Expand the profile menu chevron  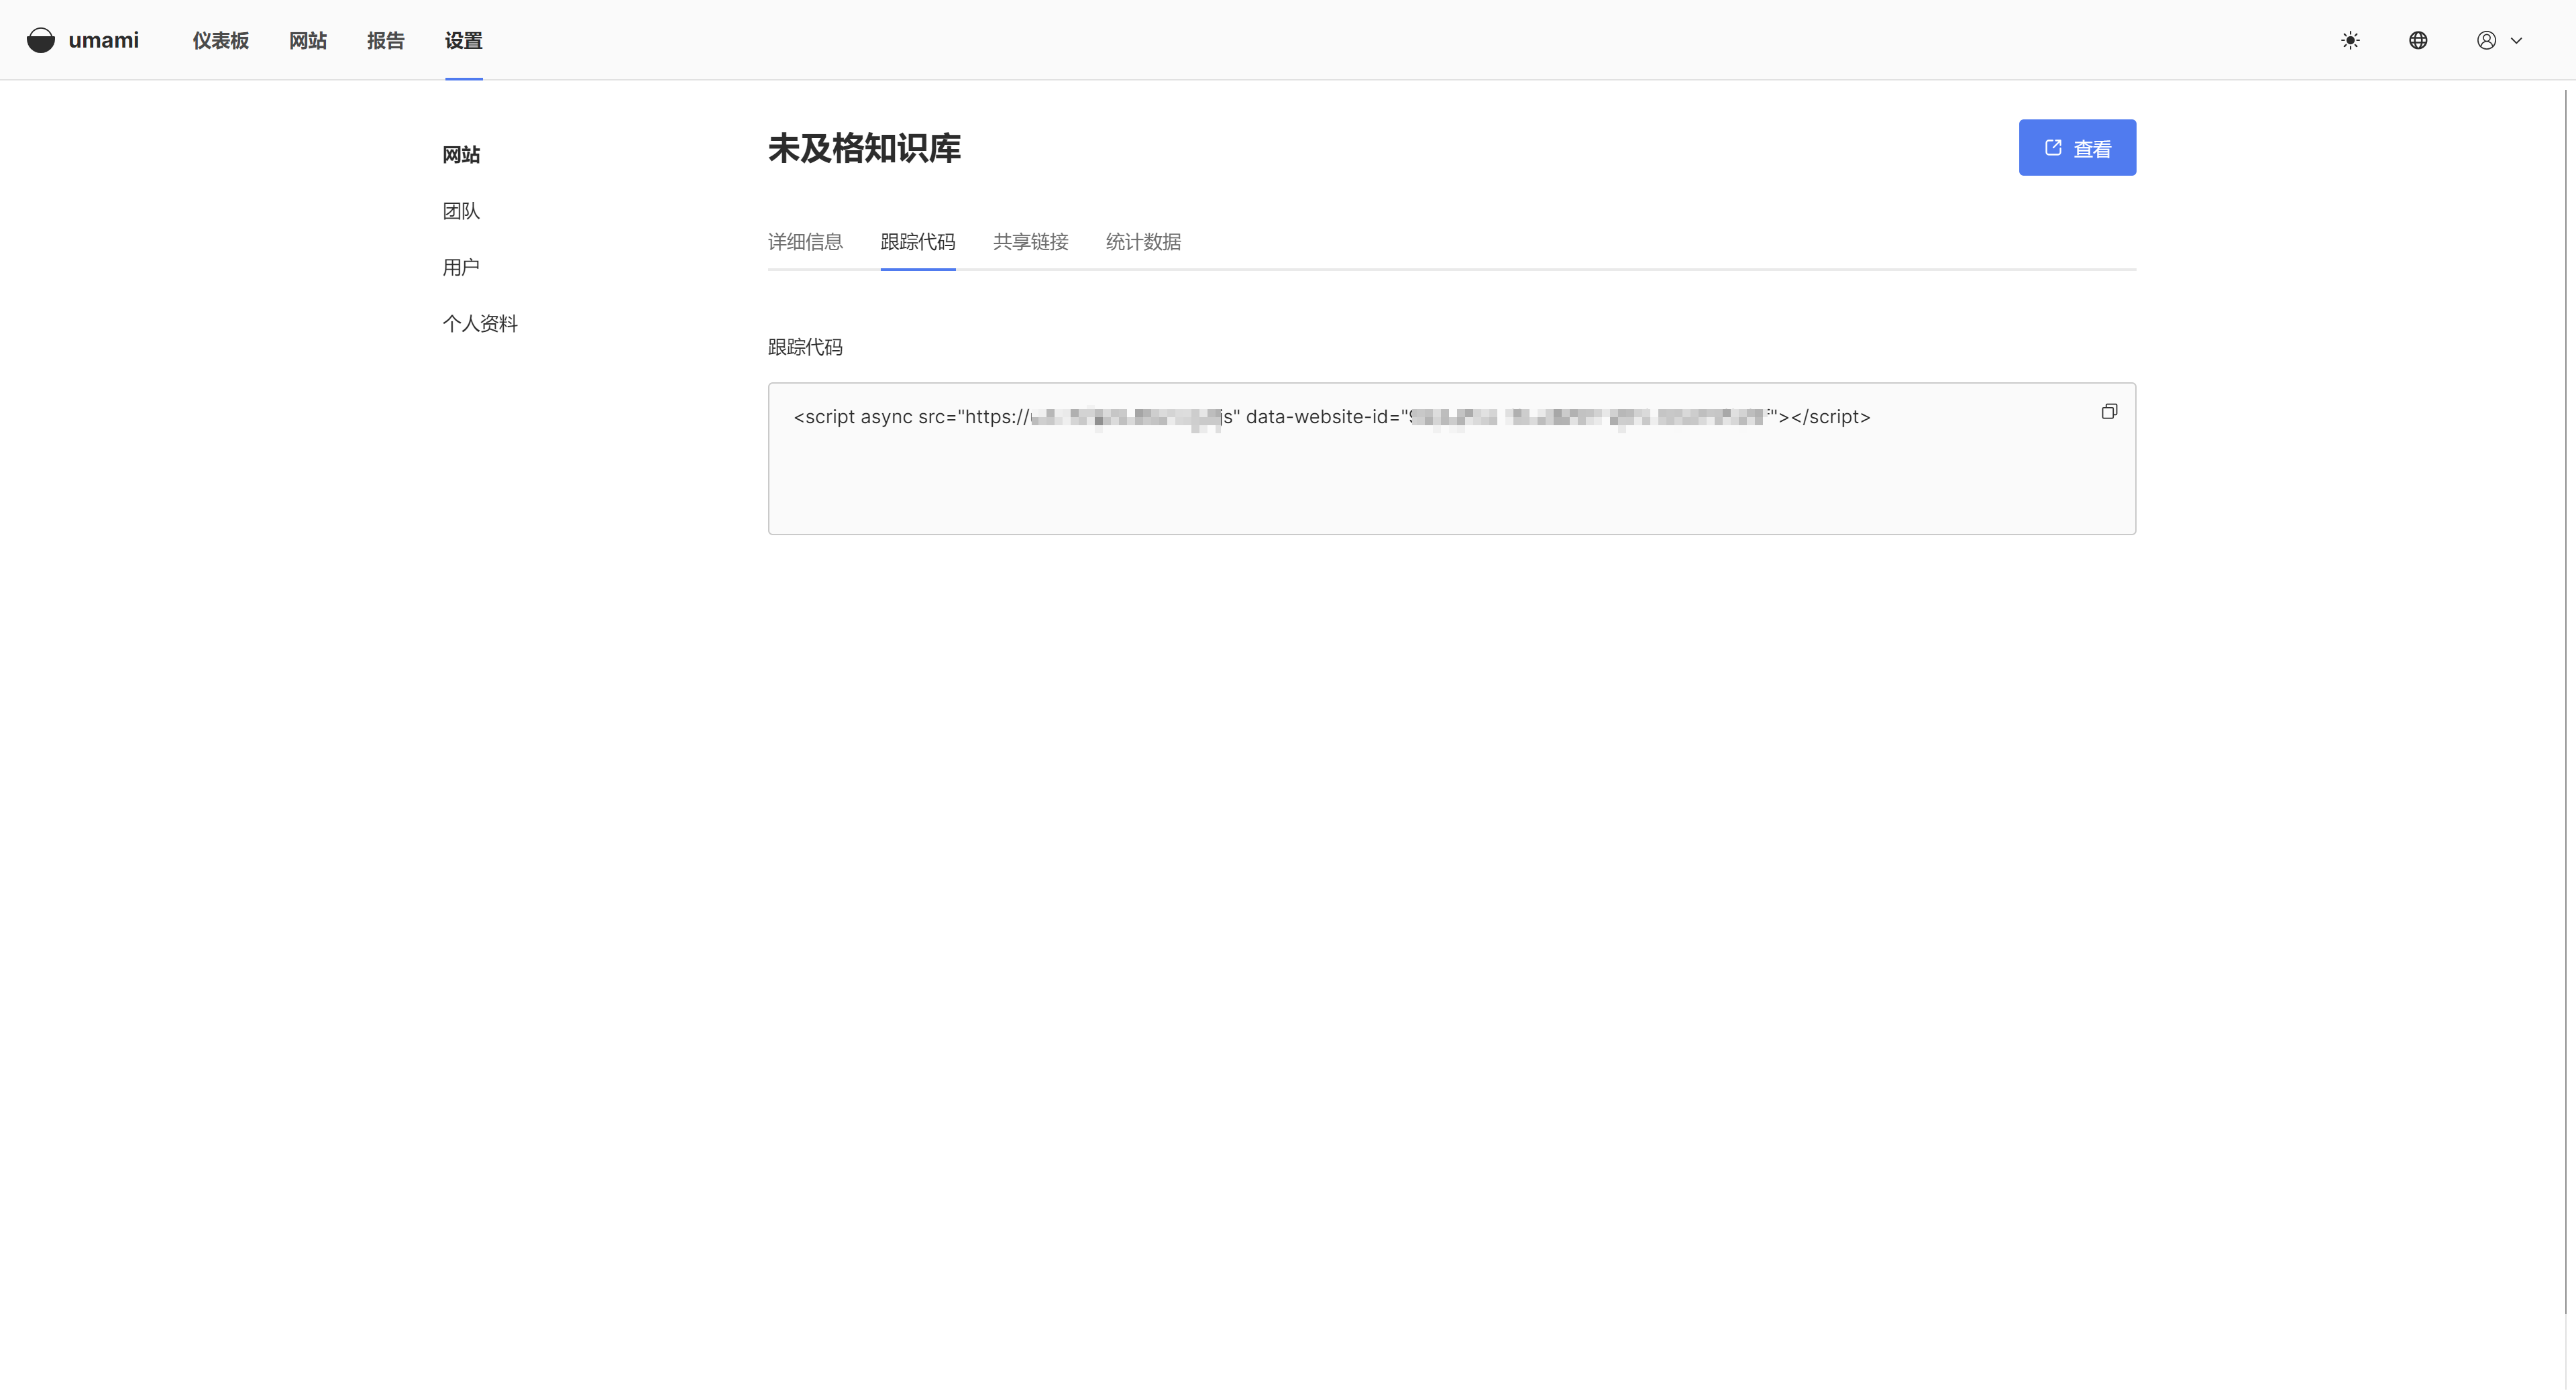point(2517,41)
